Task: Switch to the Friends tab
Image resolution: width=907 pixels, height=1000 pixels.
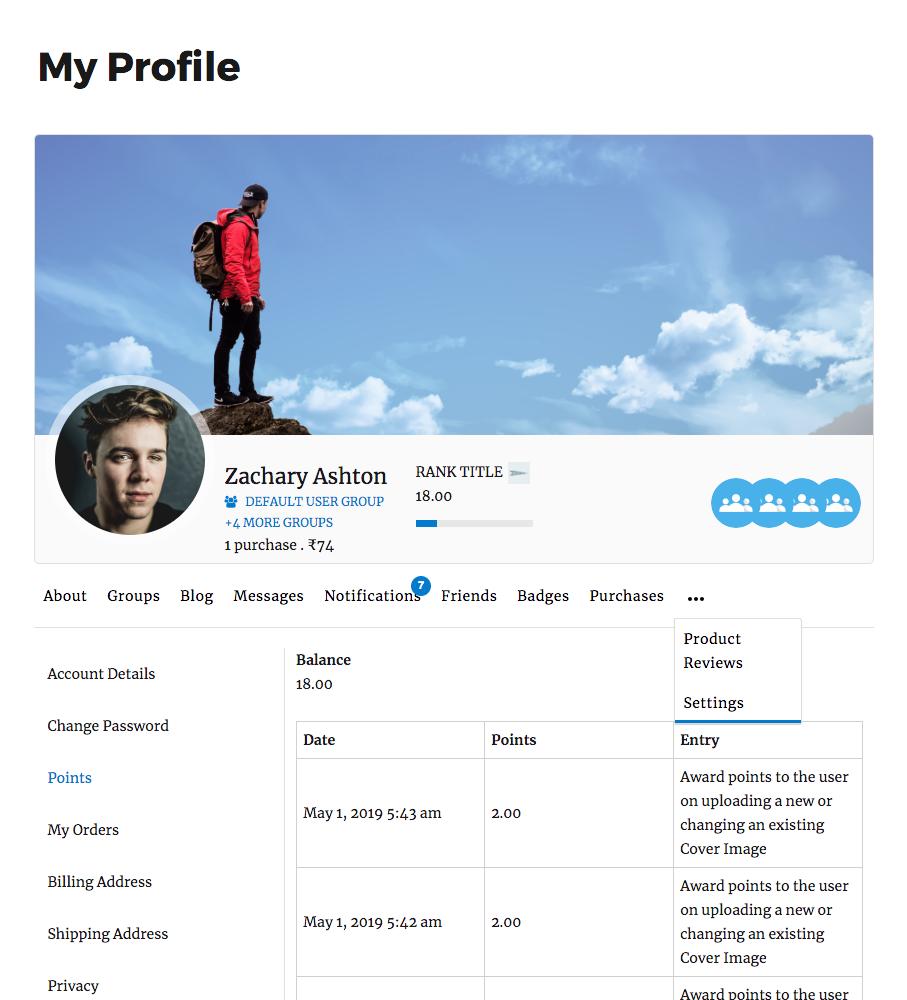Action: tap(469, 596)
